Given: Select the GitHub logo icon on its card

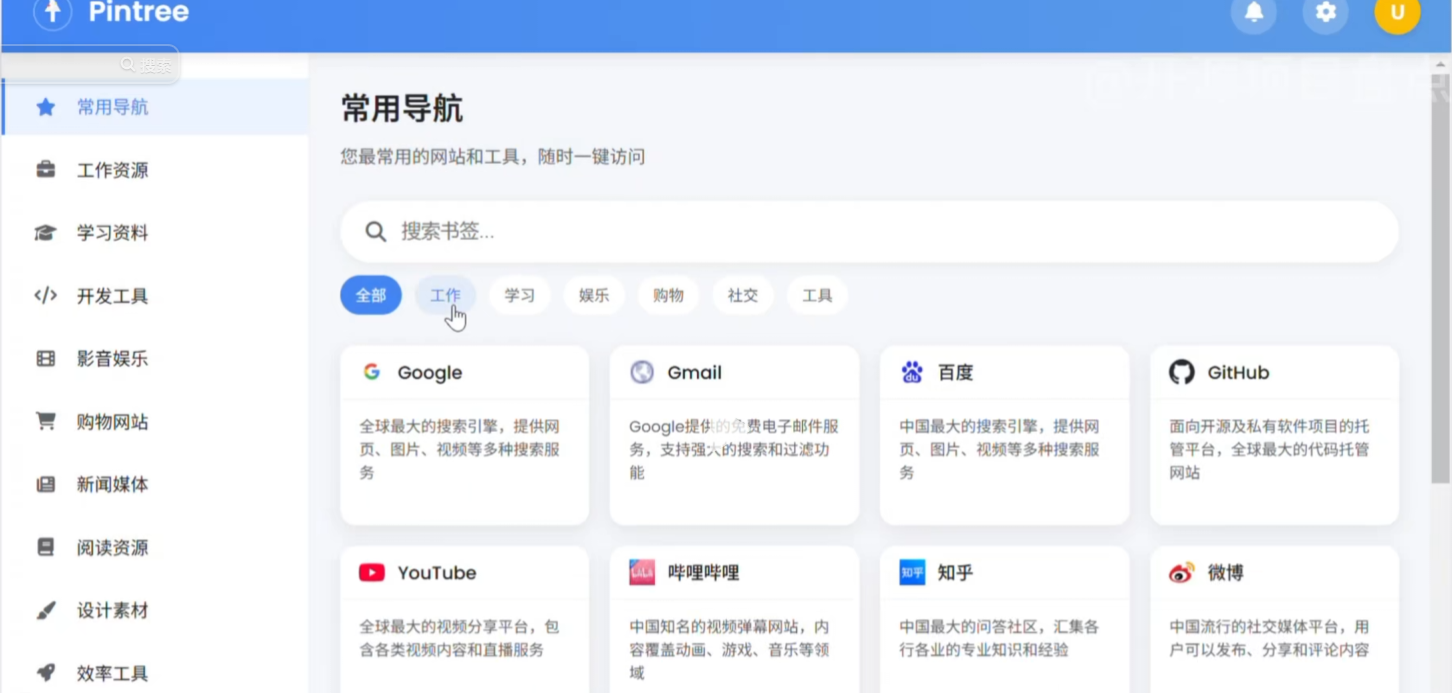Looking at the screenshot, I should (1181, 372).
